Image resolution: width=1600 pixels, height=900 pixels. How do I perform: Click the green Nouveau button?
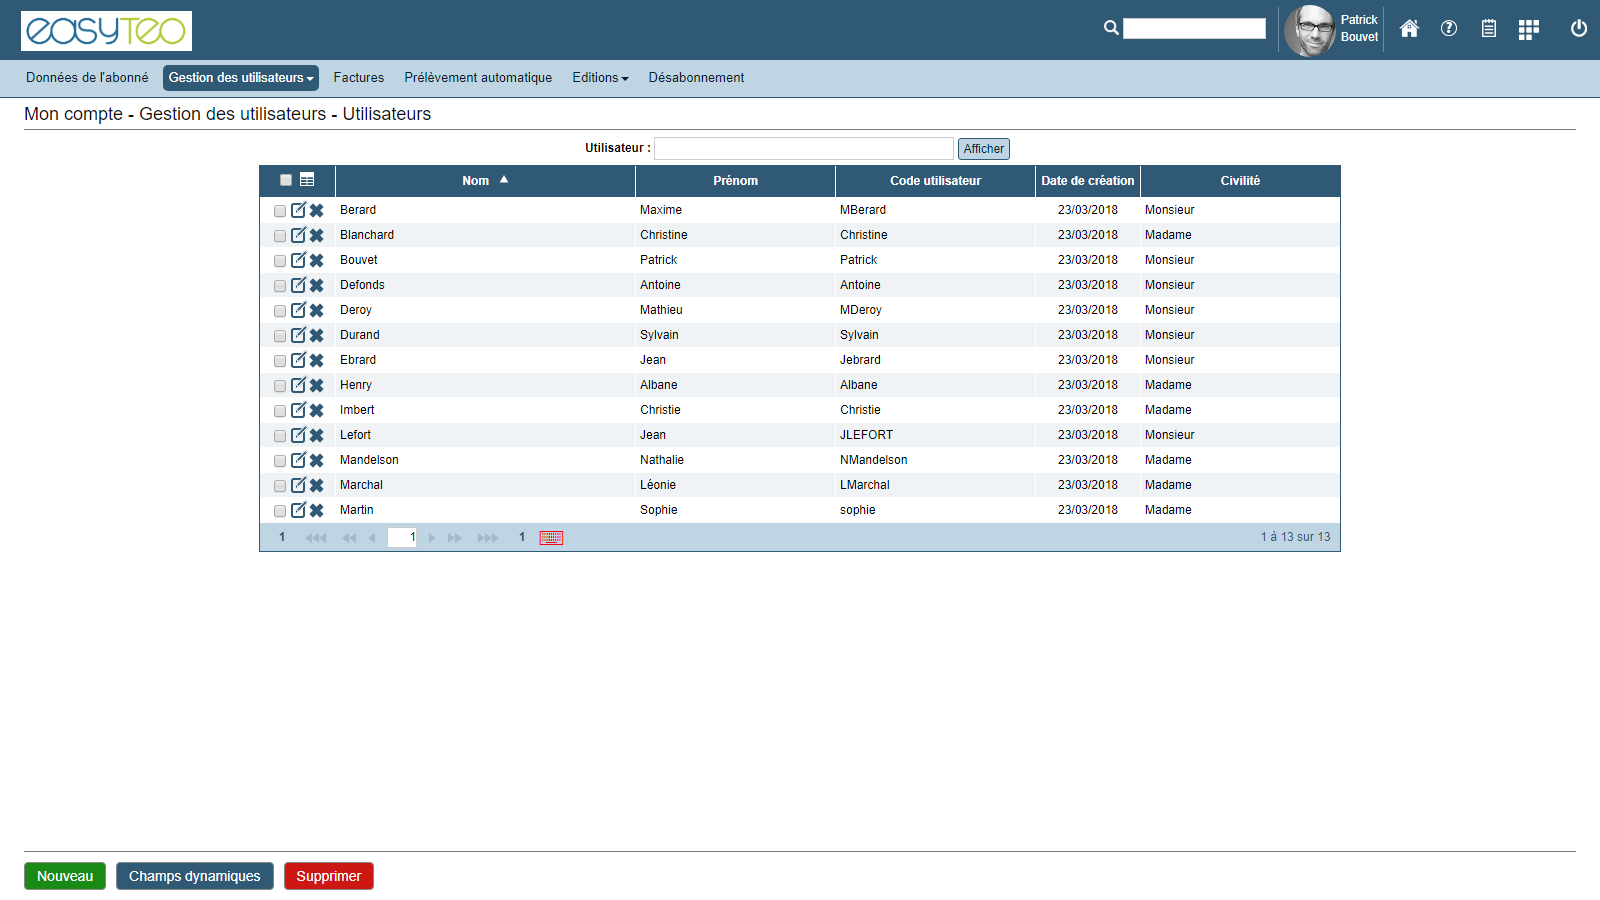[65, 876]
